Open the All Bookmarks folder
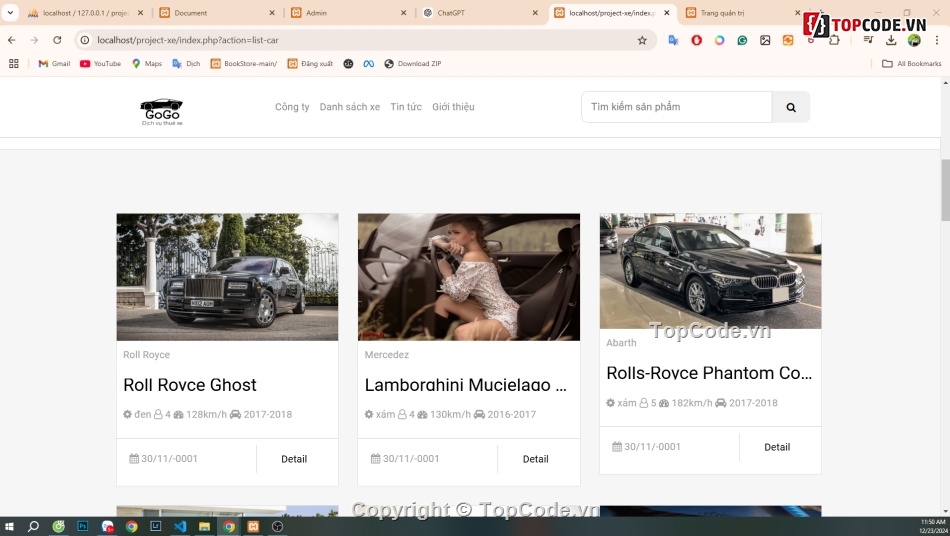This screenshot has width=950, height=536. tap(912, 64)
